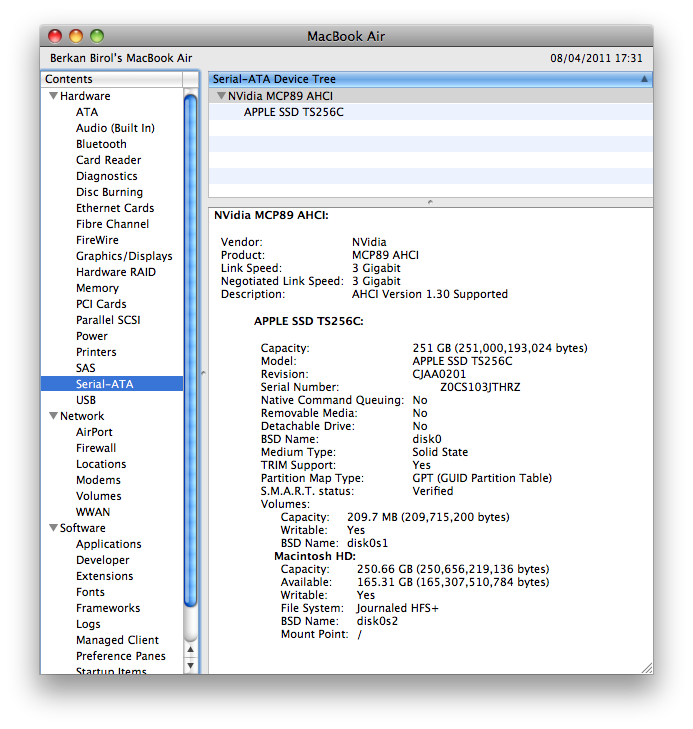Select the highlighted Serial-ATA item
This screenshot has height=729, width=693.
(x=112, y=384)
